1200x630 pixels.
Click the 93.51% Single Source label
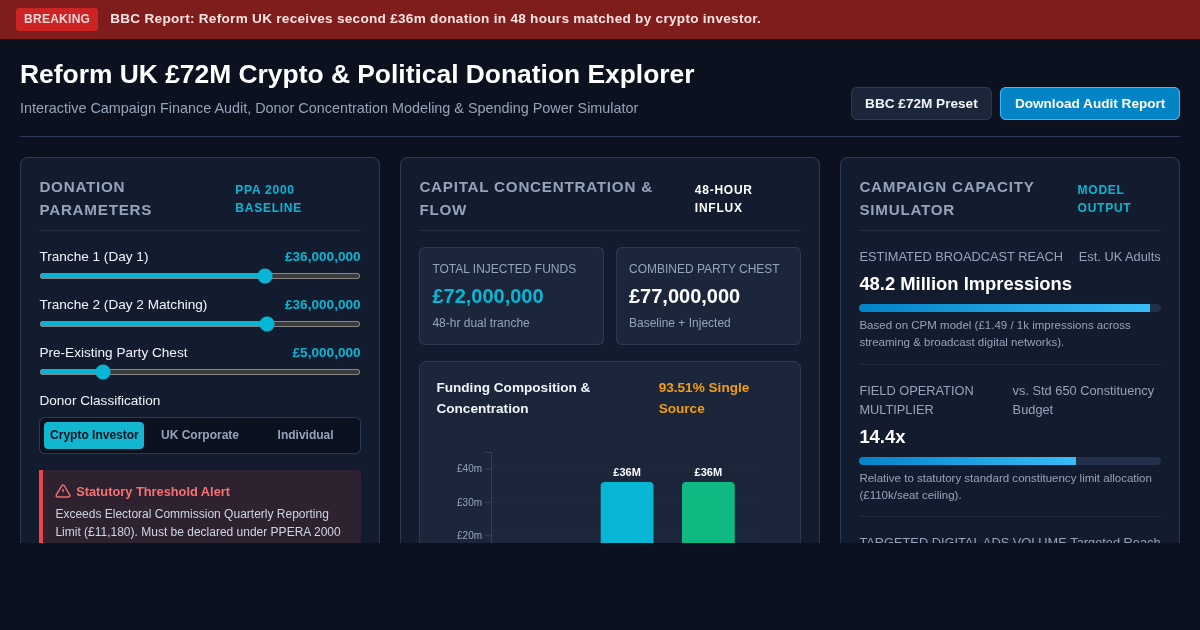tap(704, 398)
